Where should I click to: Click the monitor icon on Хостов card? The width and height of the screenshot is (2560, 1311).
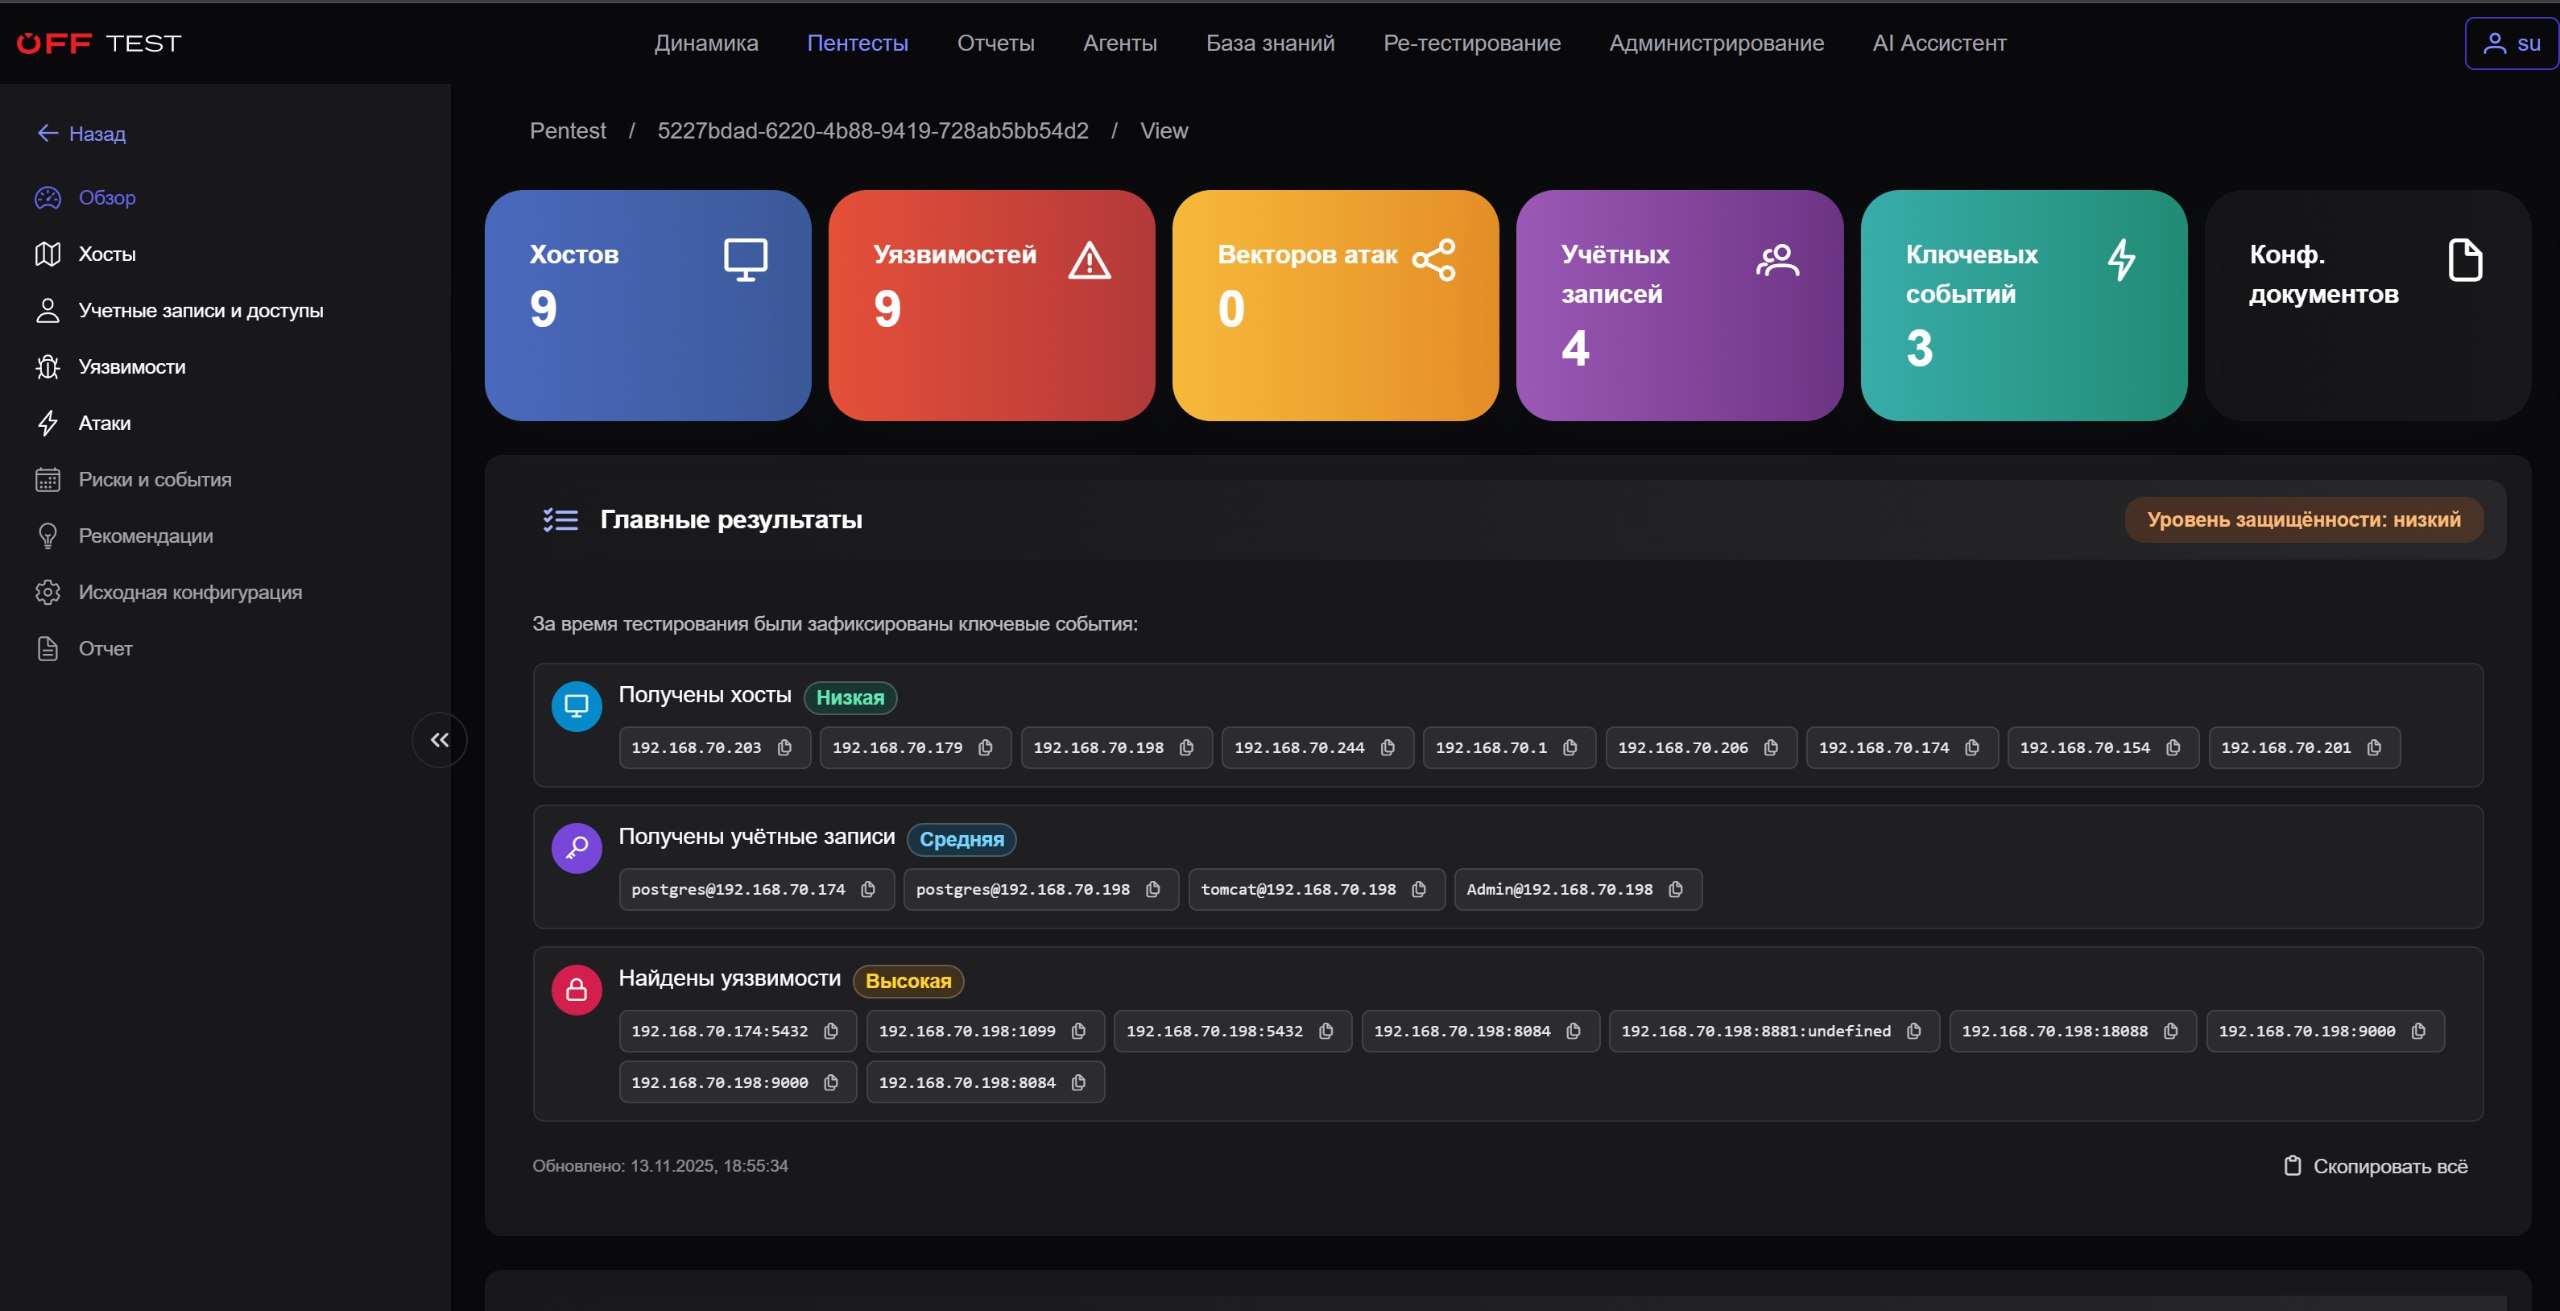coord(746,260)
